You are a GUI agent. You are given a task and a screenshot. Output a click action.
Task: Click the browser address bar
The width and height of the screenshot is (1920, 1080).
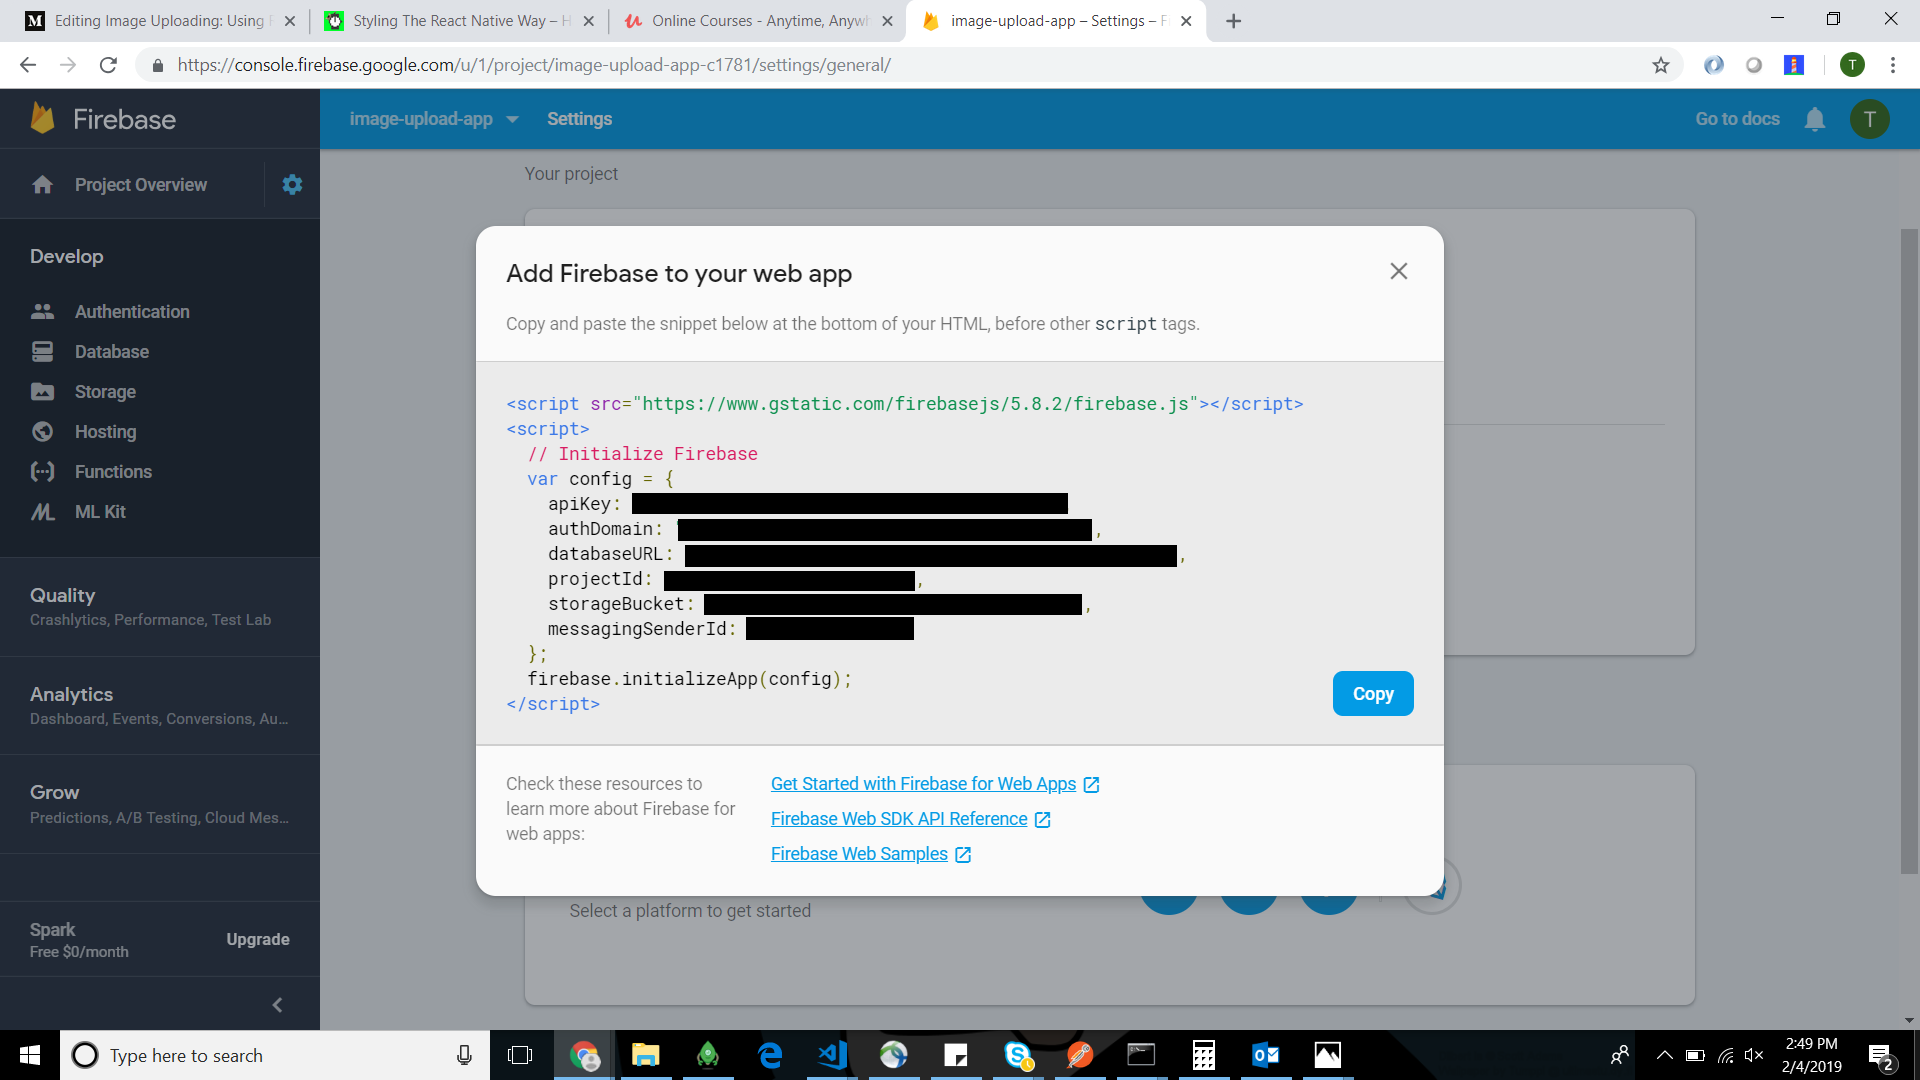point(600,65)
